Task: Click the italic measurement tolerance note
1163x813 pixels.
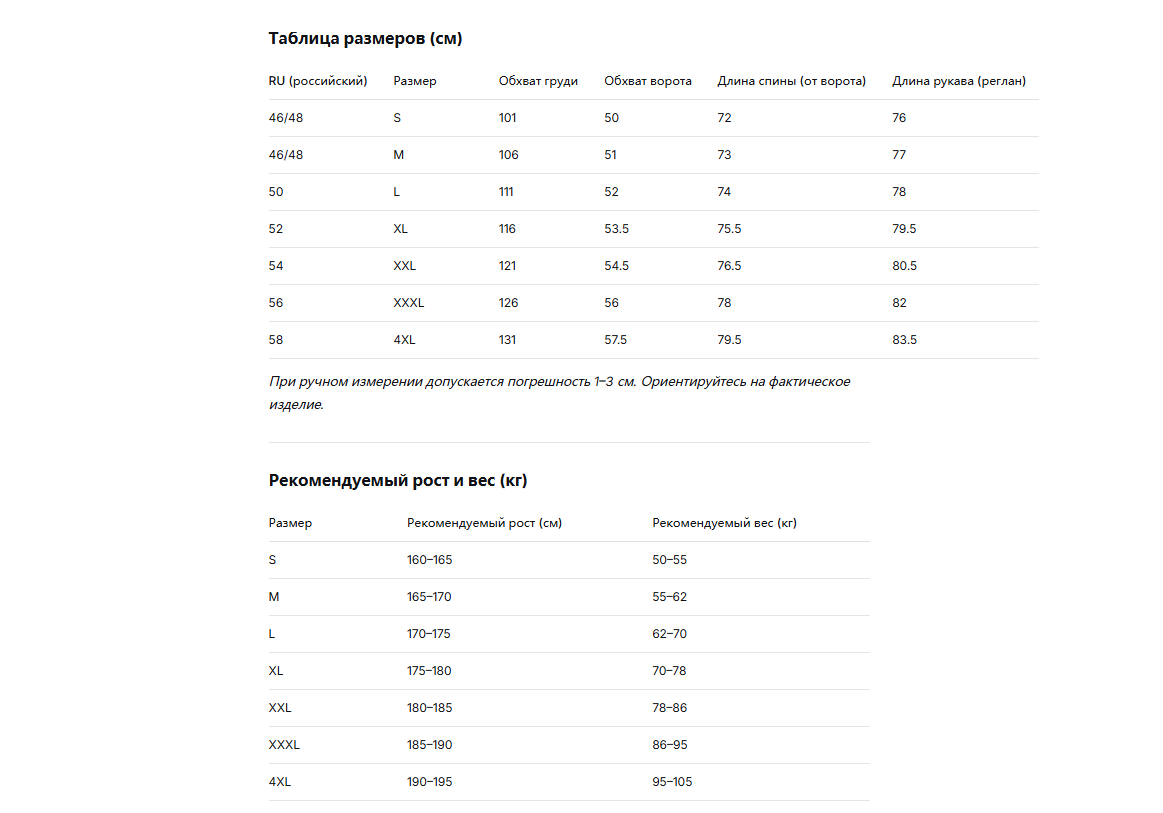Action: pyautogui.click(x=559, y=392)
